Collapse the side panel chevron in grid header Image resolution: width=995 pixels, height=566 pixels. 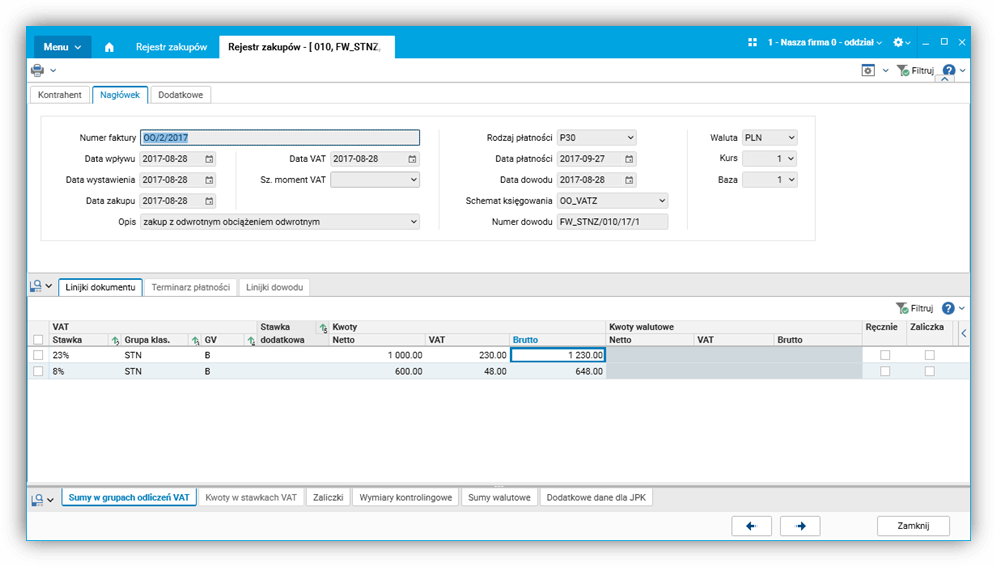963,333
